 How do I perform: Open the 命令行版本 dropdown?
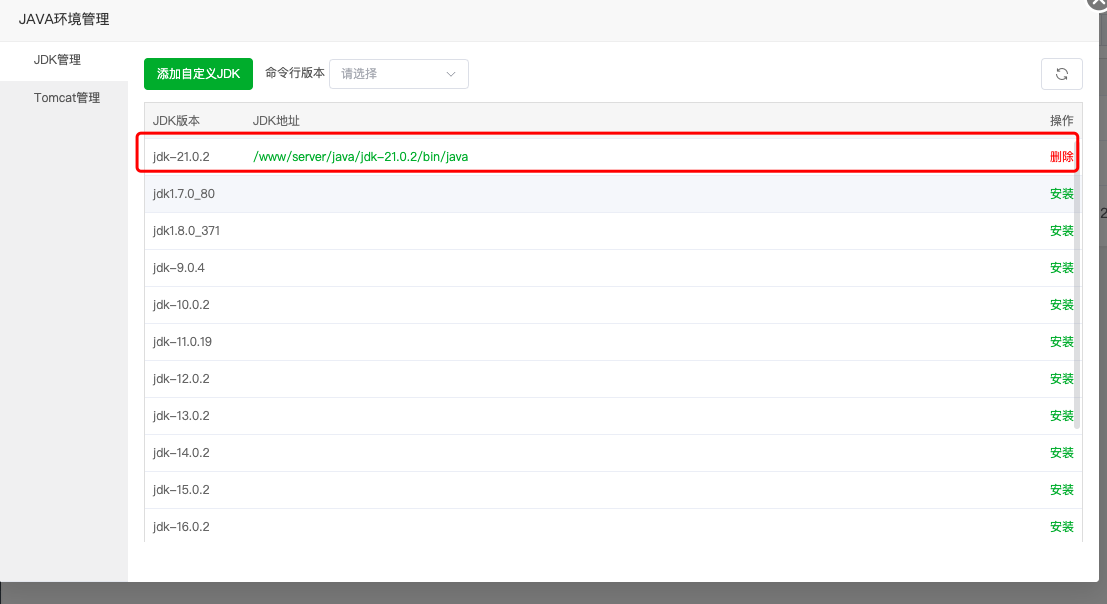tap(398, 74)
